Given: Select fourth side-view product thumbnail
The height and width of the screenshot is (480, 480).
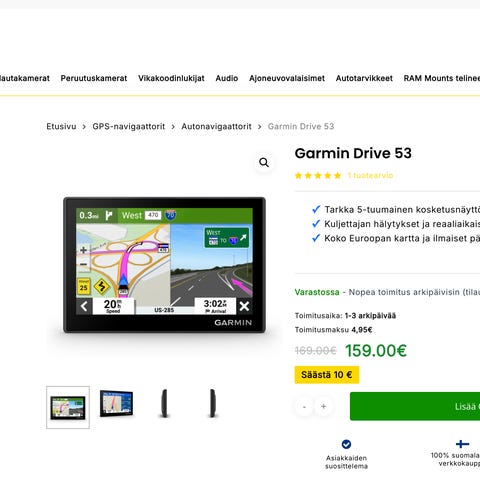Looking at the screenshot, I should pyautogui.click(x=212, y=403).
